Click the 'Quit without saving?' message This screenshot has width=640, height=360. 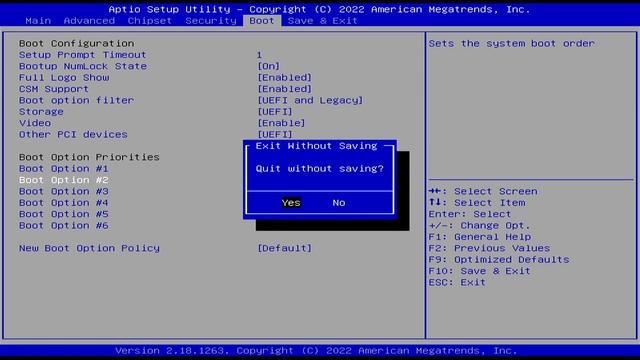click(x=320, y=169)
